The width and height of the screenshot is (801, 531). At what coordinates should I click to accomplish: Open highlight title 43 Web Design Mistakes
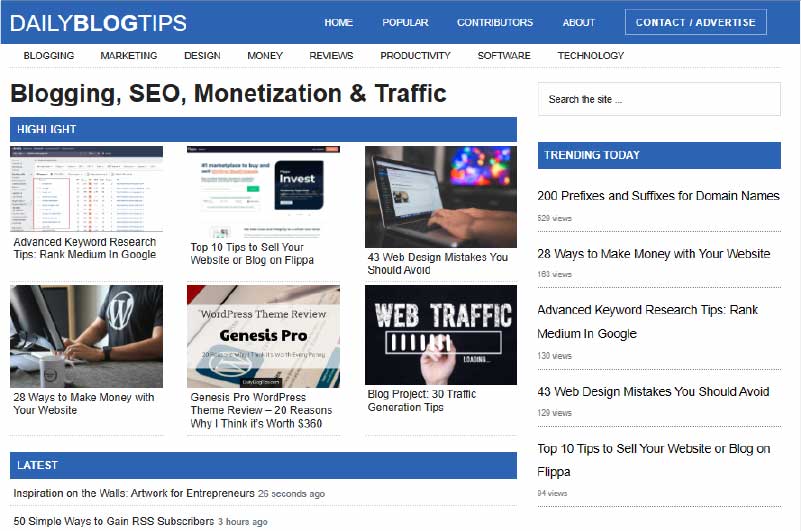point(438,263)
